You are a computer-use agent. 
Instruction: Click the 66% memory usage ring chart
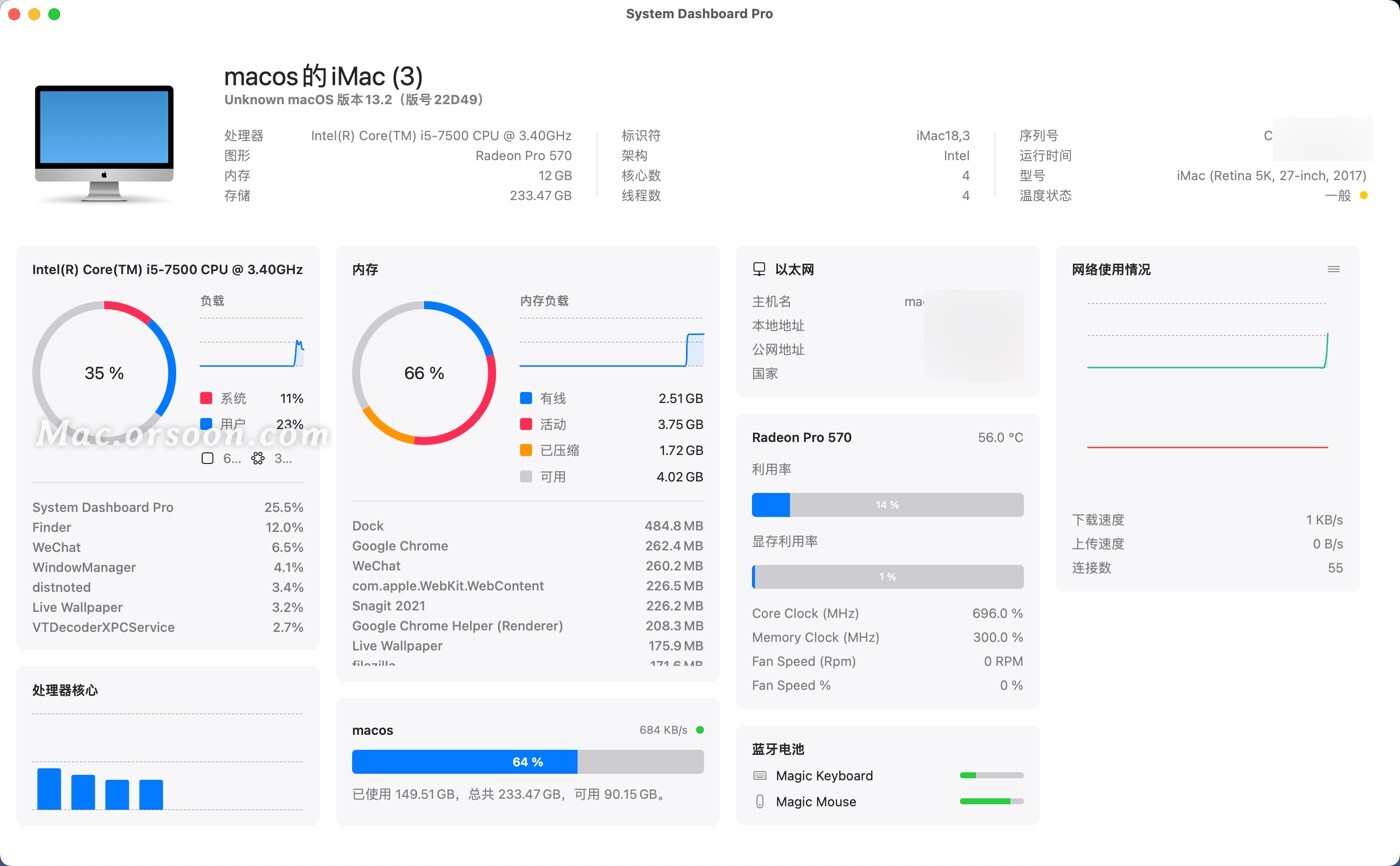tap(424, 372)
